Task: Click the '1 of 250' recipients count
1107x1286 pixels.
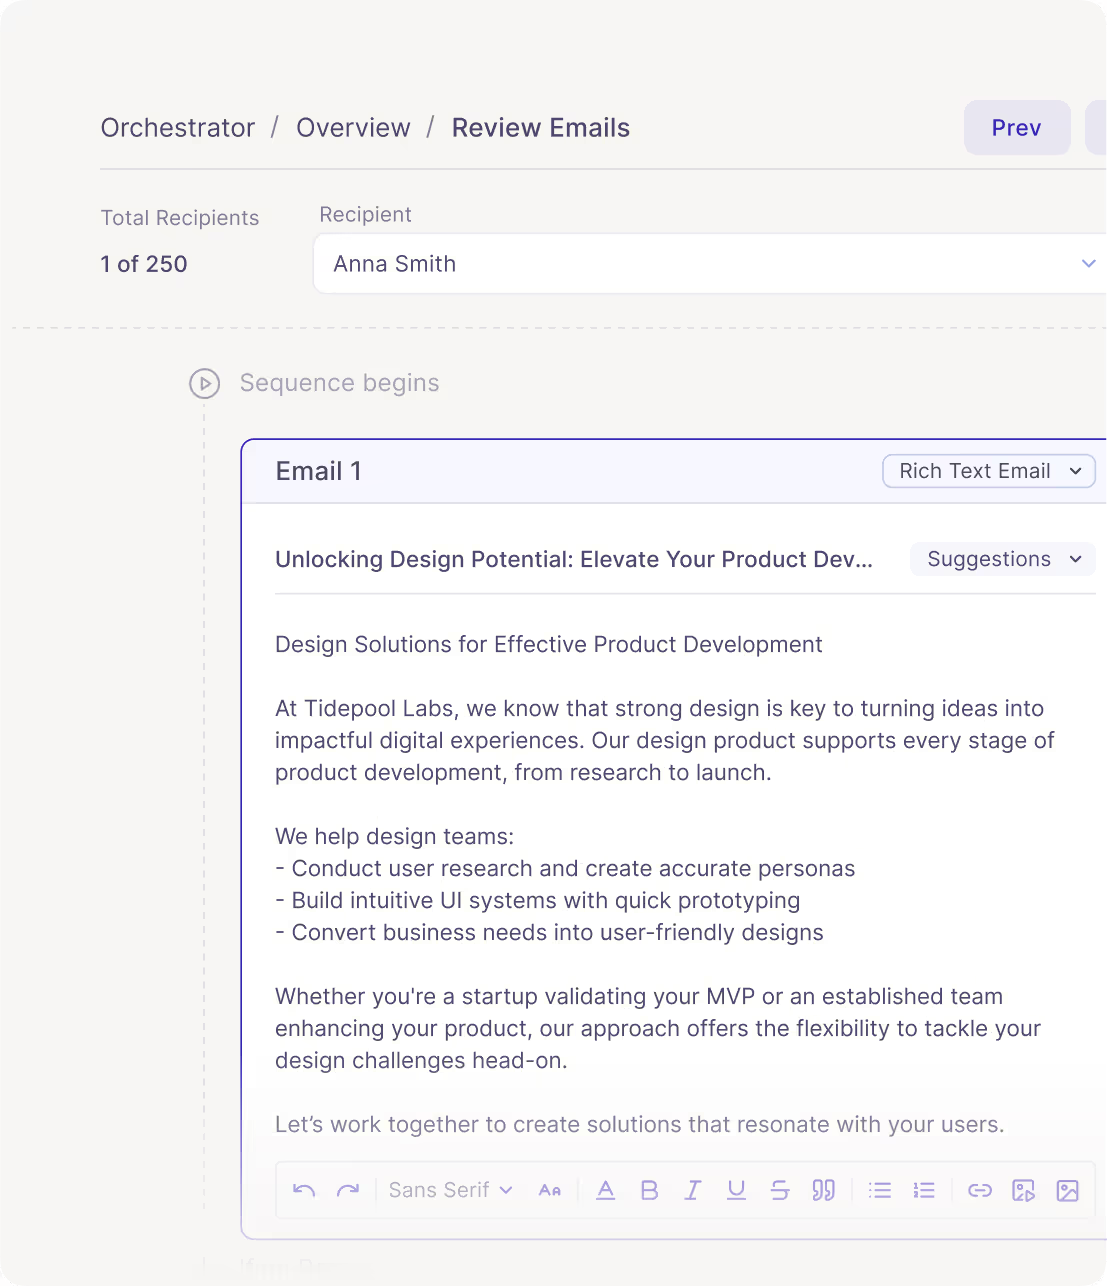Action: click(144, 264)
